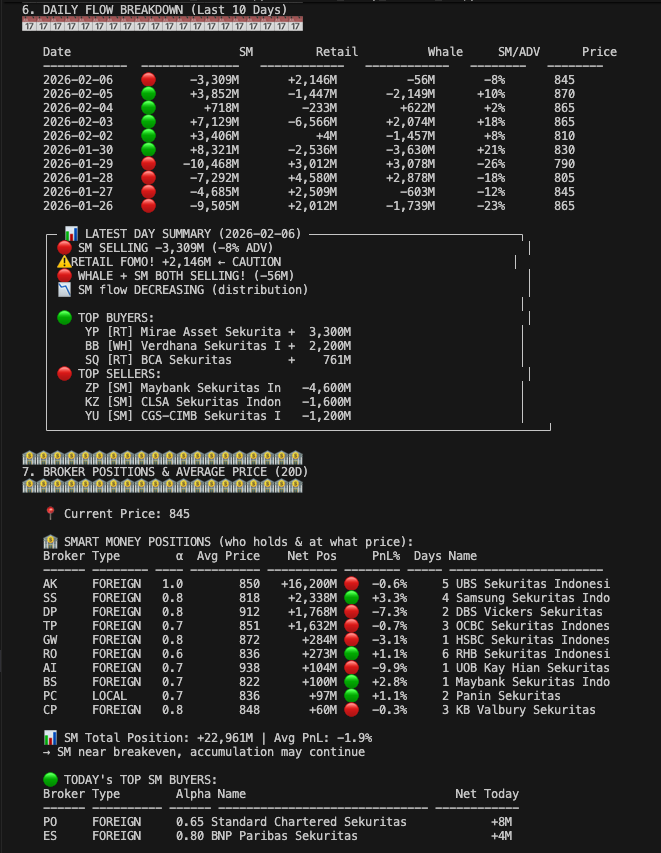The image size is (661, 853).
Task: Click 'YU [SM] CGS-CIMB Sekuritas I' seller line
Action: tap(218, 416)
